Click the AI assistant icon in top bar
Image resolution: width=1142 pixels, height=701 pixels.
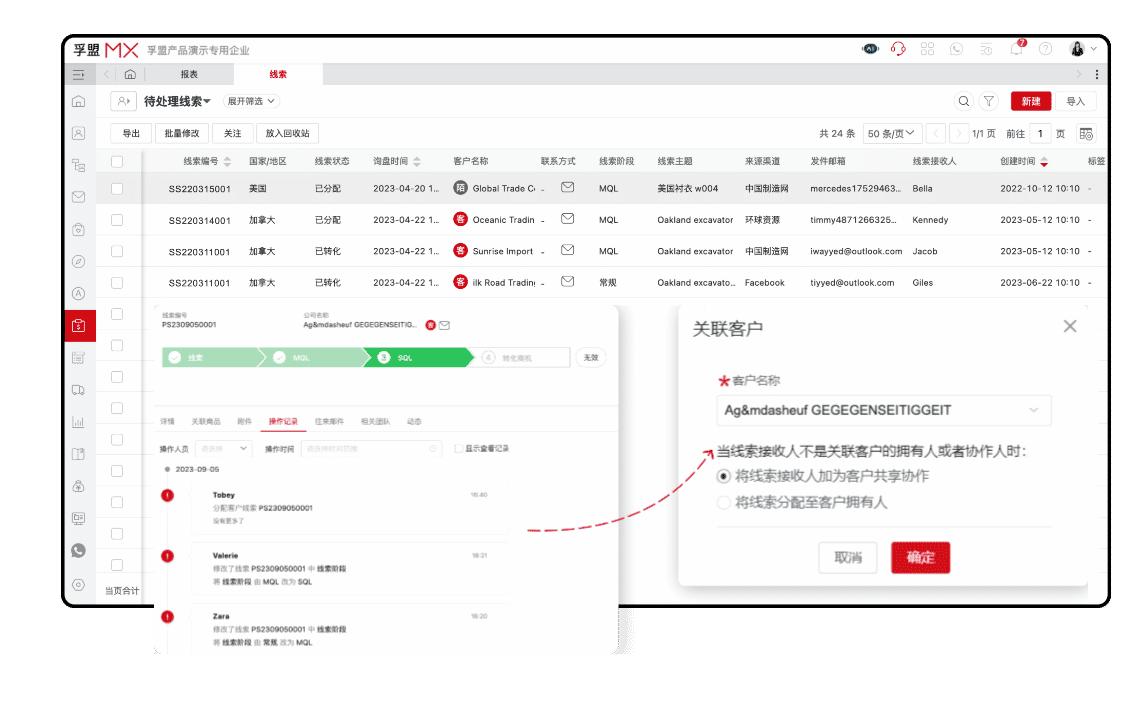(870, 48)
